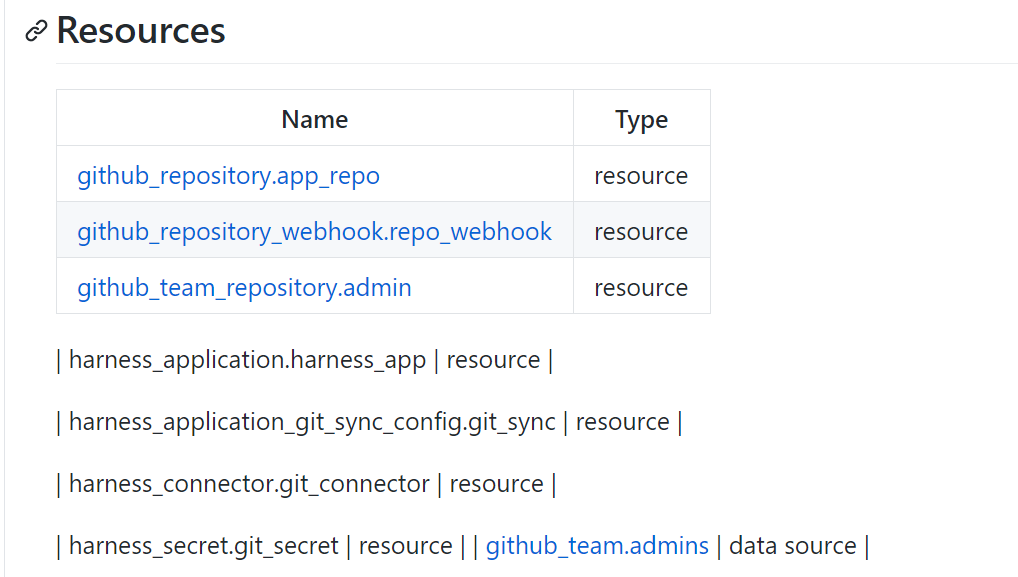Open the github_repository.app_repo link
1018x577 pixels.
pos(229,176)
